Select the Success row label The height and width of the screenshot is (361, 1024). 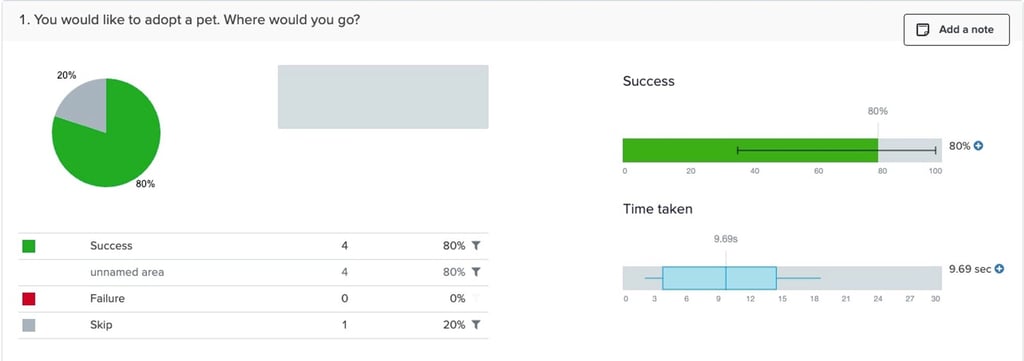click(111, 246)
